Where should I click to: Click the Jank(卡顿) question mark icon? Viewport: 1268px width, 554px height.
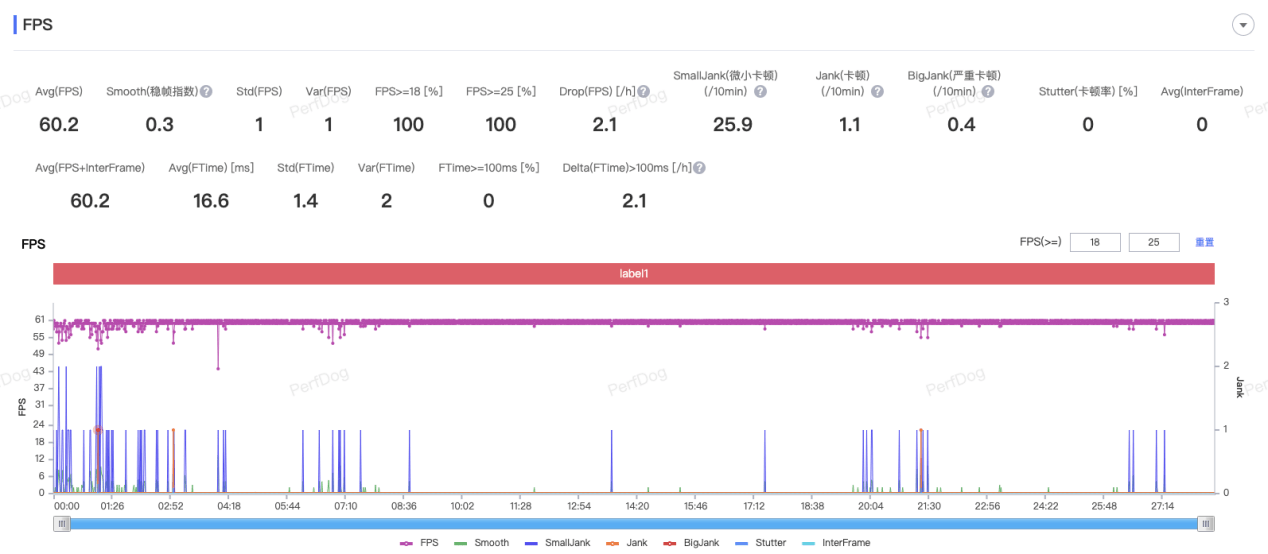(x=877, y=91)
